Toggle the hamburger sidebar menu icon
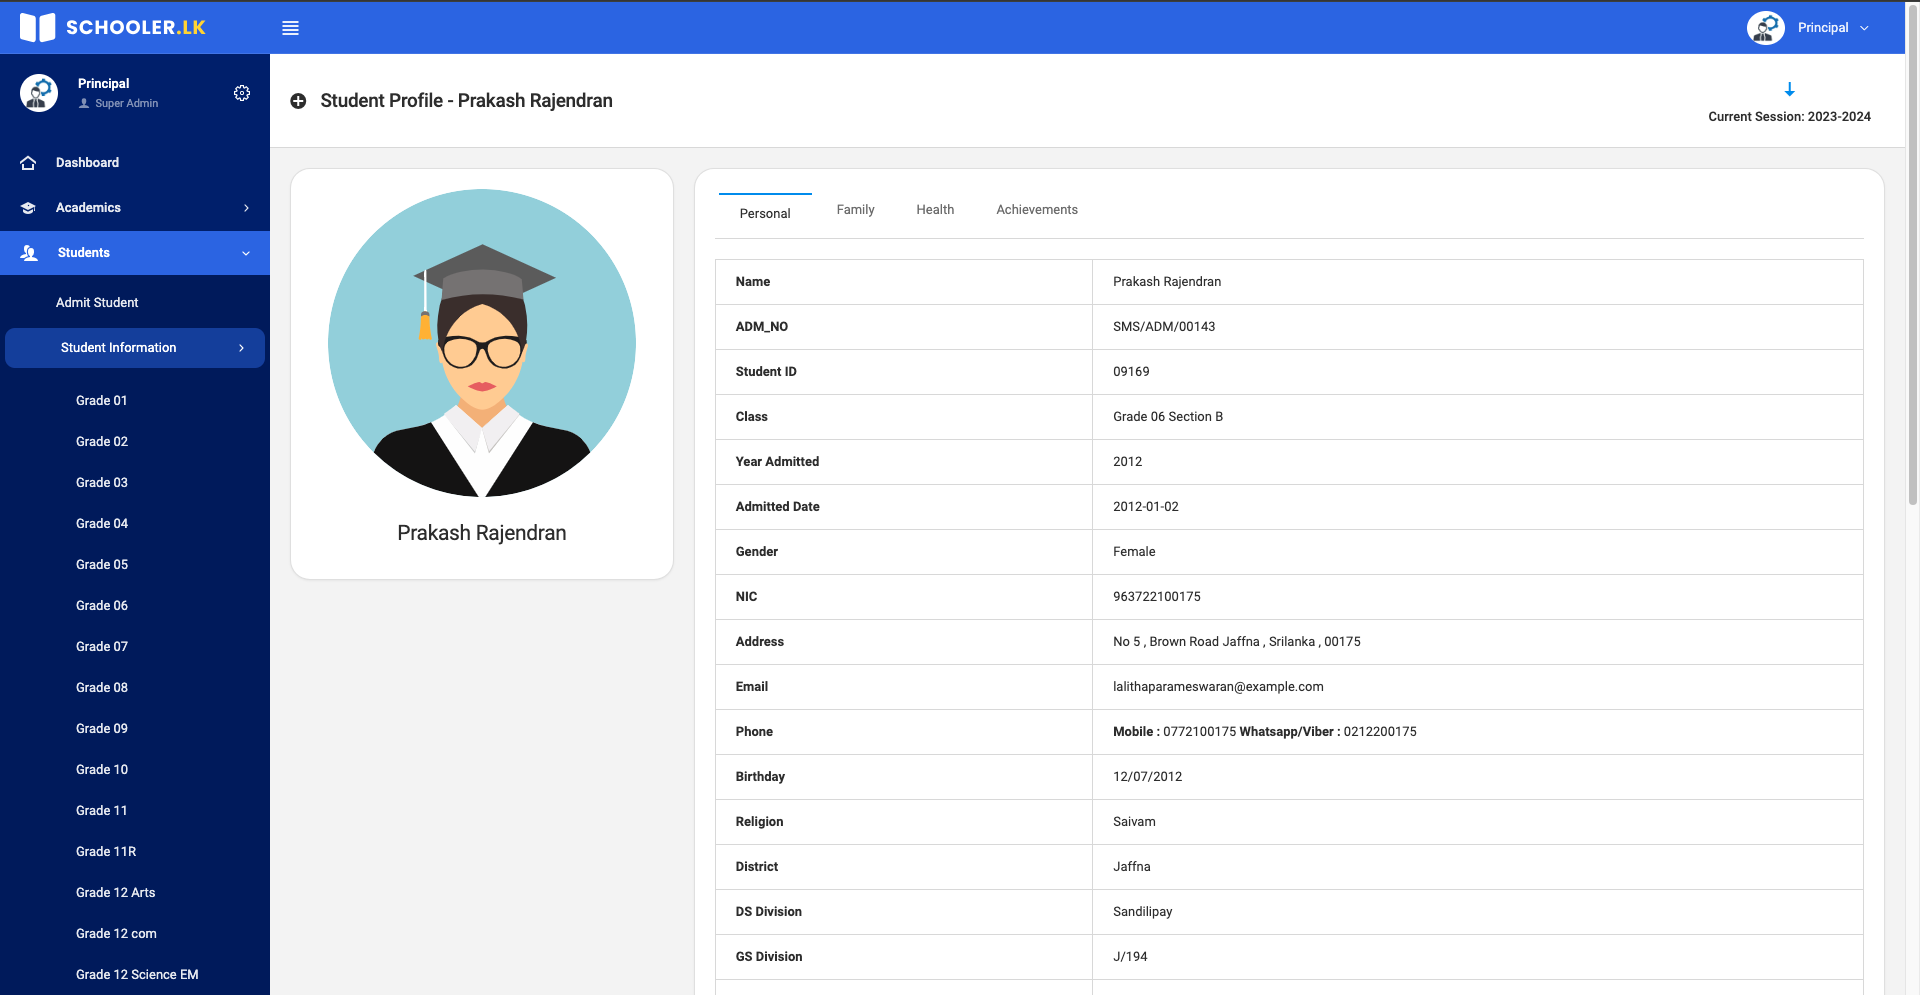 tap(290, 28)
